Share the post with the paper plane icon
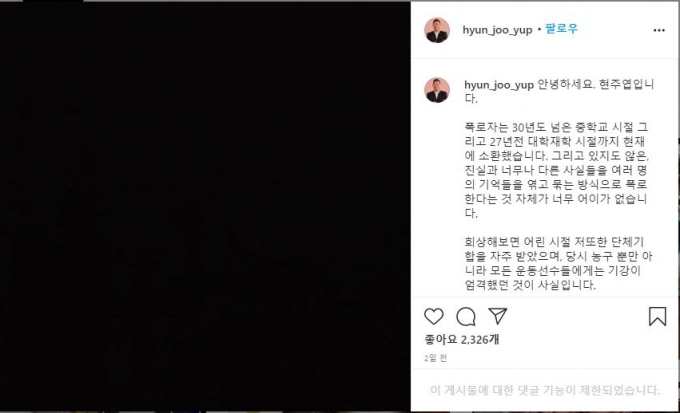The width and height of the screenshot is (680, 413). (498, 316)
